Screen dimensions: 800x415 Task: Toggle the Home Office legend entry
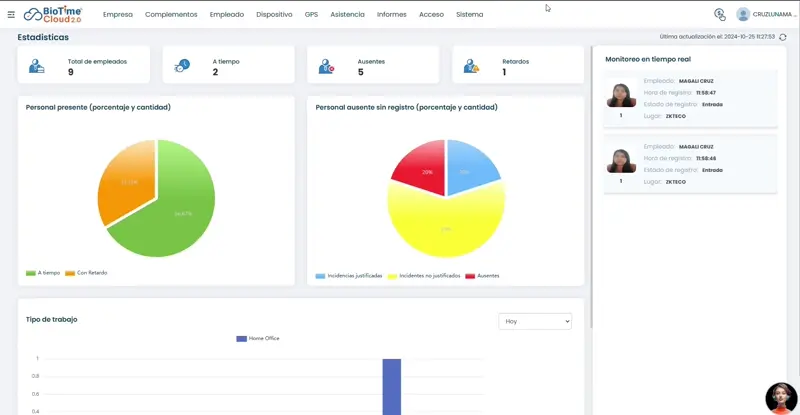(258, 338)
